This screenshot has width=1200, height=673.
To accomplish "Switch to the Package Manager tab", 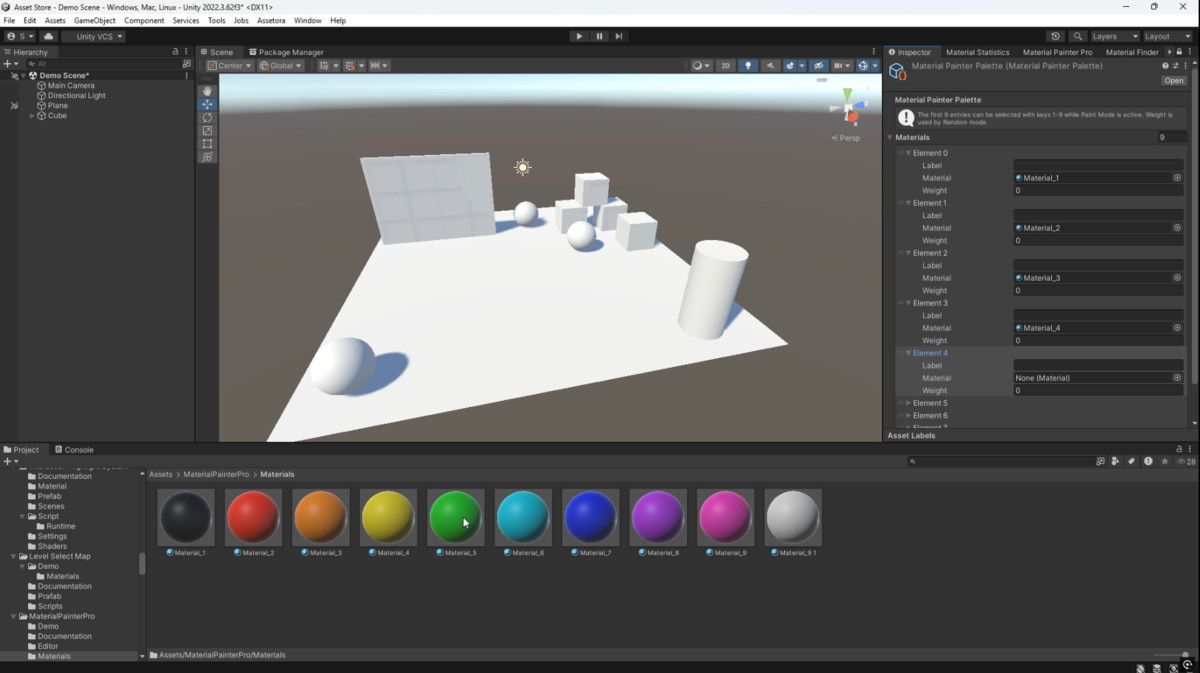I will [286, 52].
